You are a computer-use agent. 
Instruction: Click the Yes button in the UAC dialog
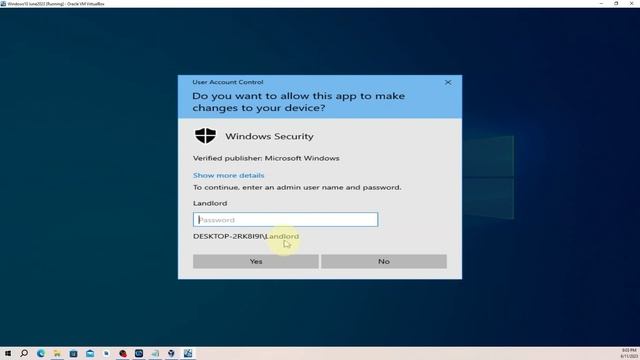pos(256,261)
